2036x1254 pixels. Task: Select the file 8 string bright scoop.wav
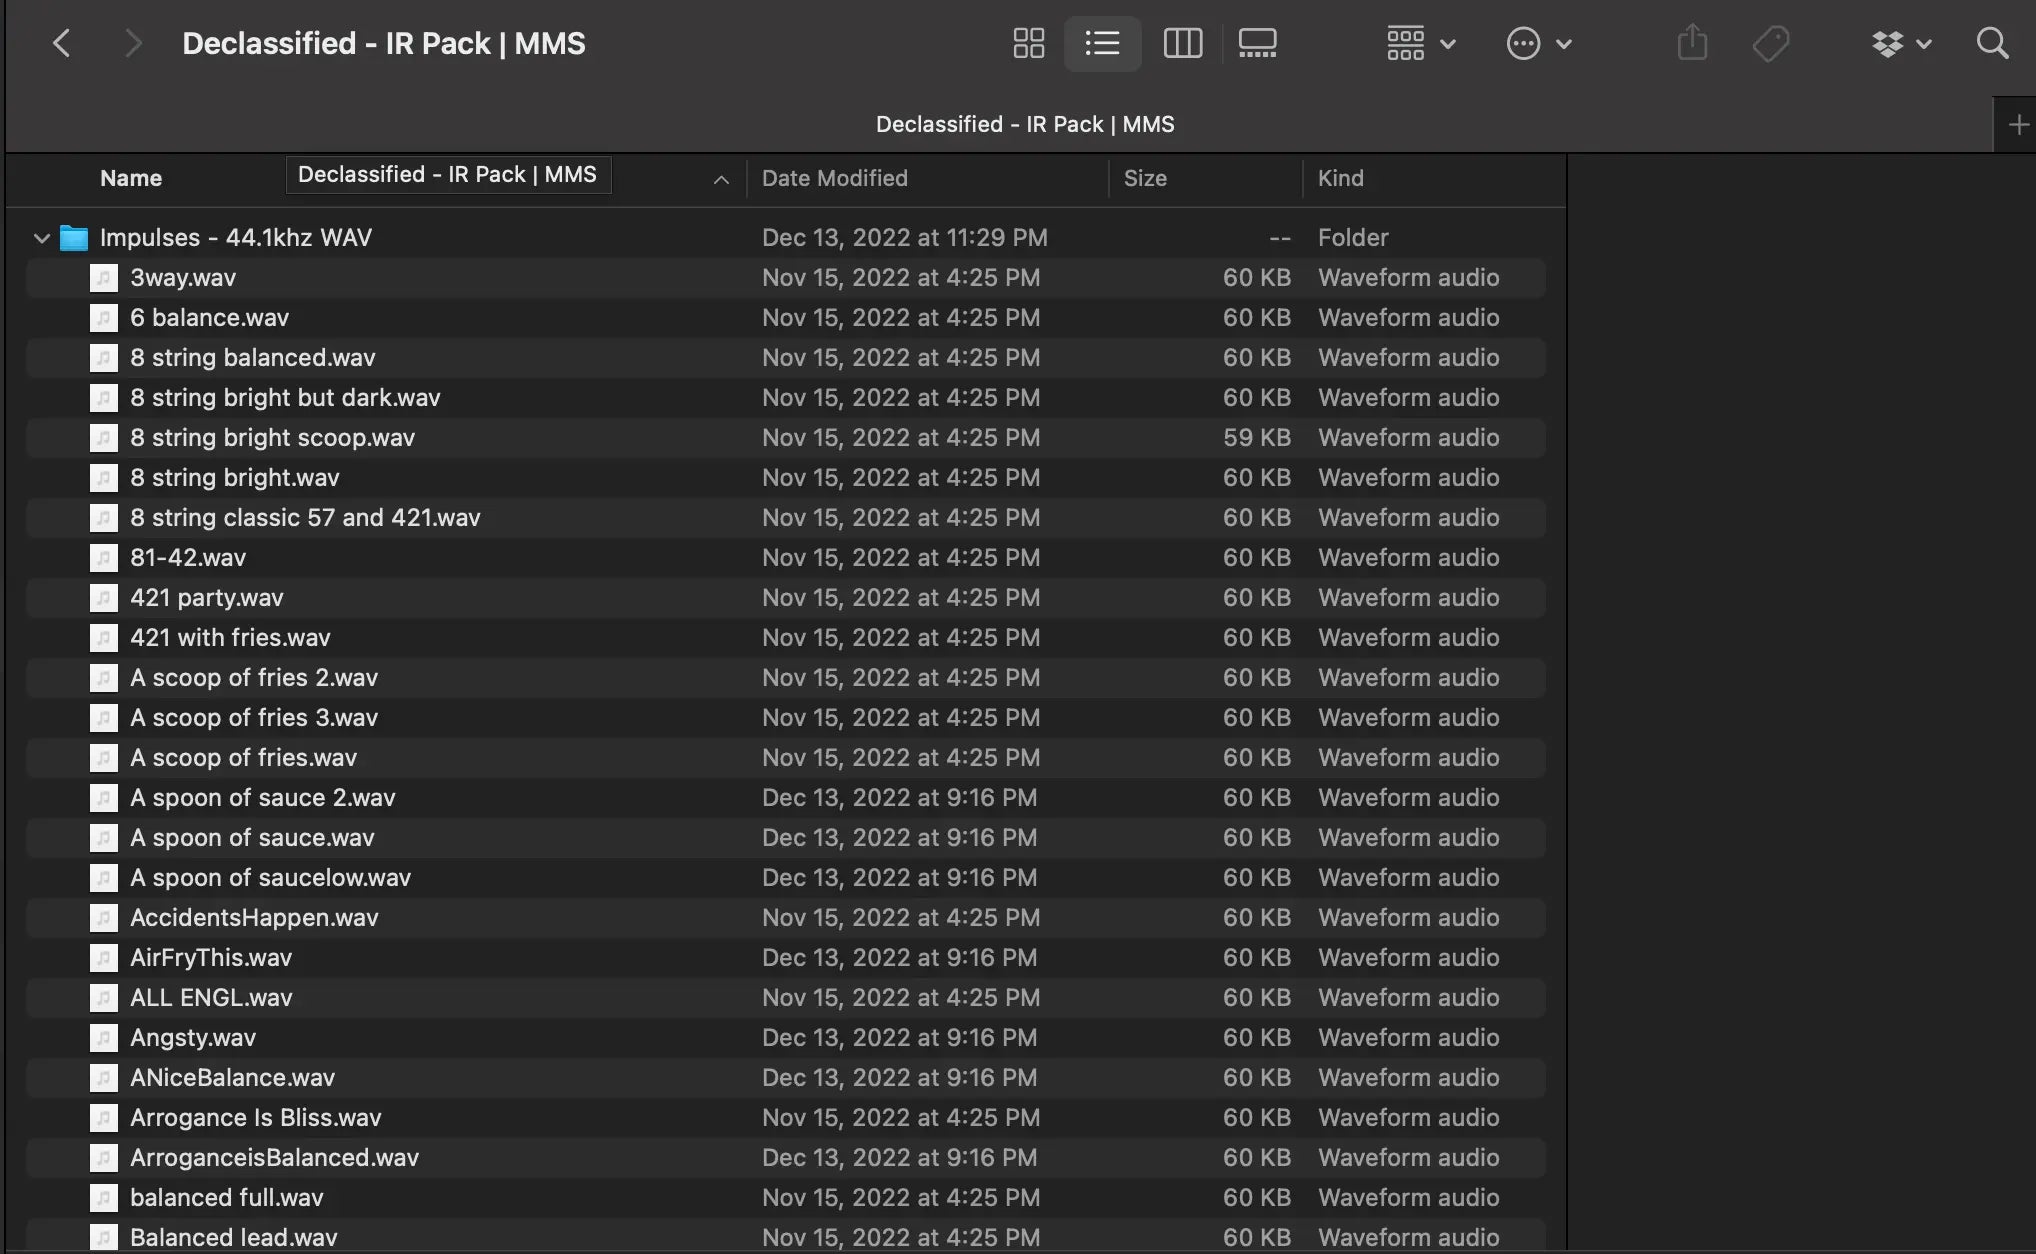pyautogui.click(x=272, y=438)
